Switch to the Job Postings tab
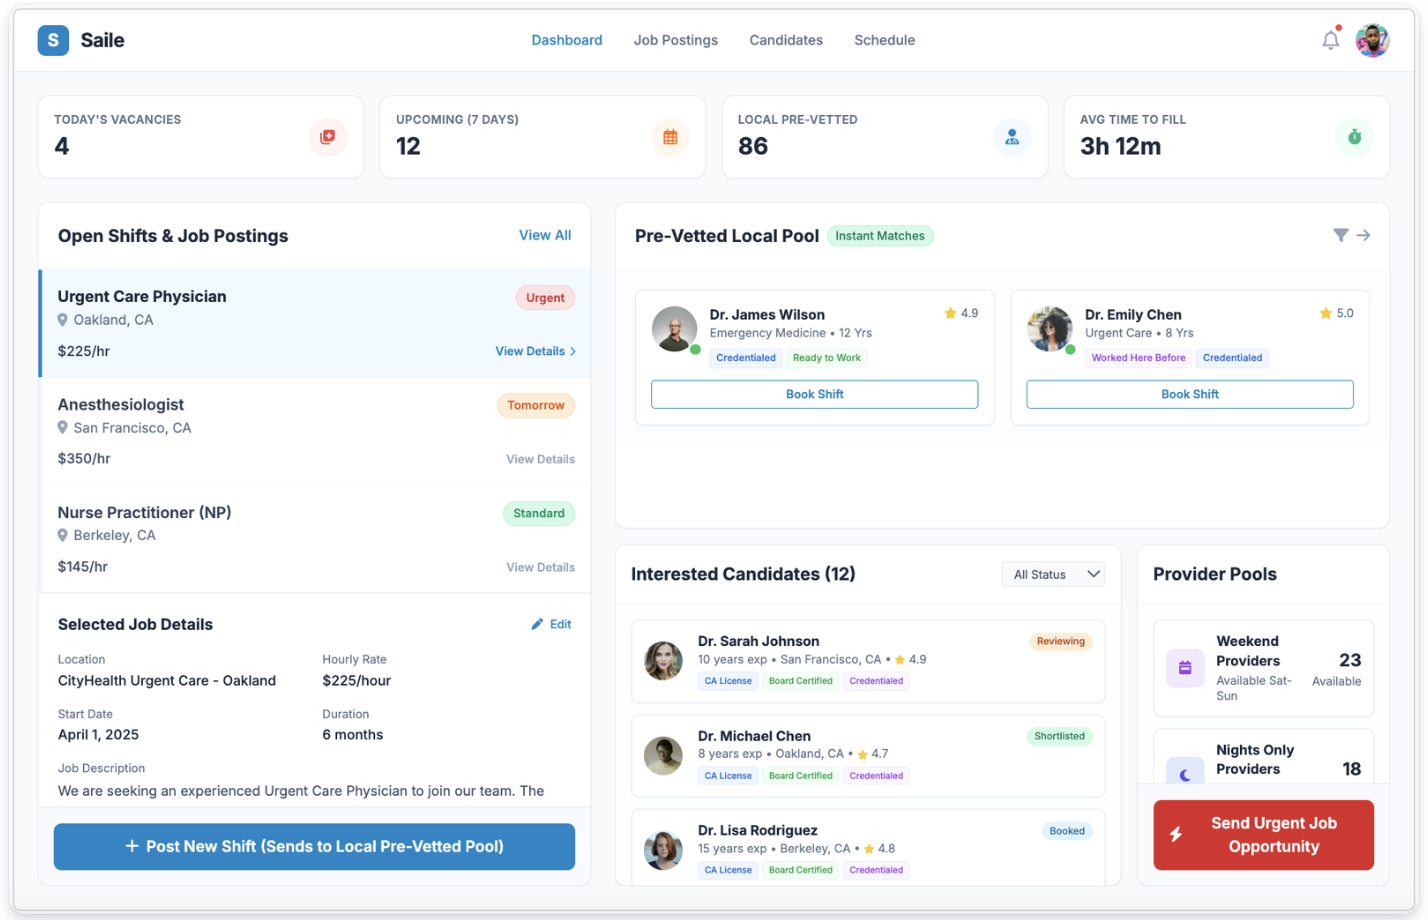The width and height of the screenshot is (1428, 920). coord(676,40)
